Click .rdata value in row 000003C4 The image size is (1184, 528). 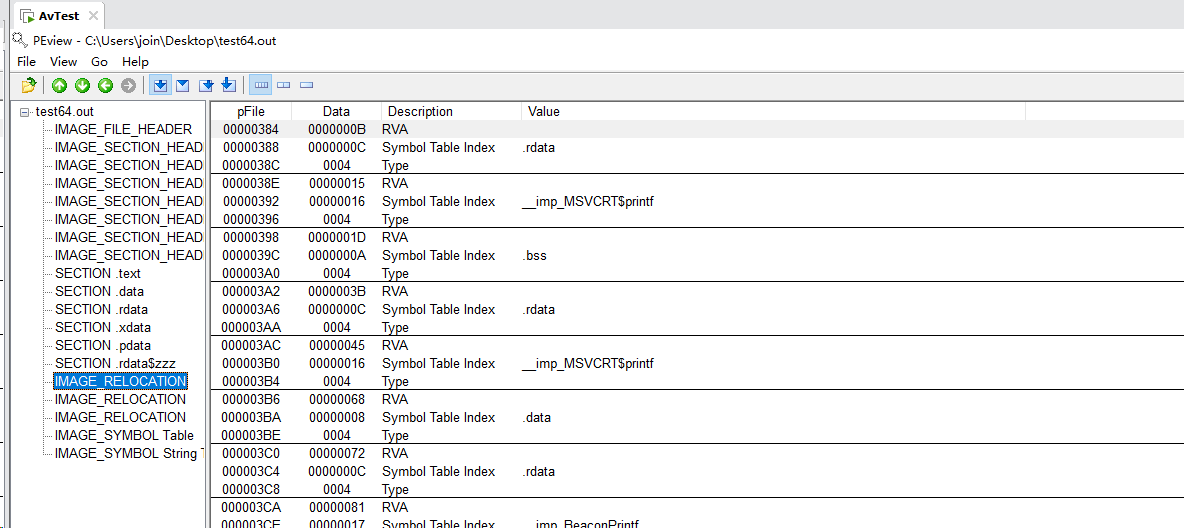tap(538, 471)
